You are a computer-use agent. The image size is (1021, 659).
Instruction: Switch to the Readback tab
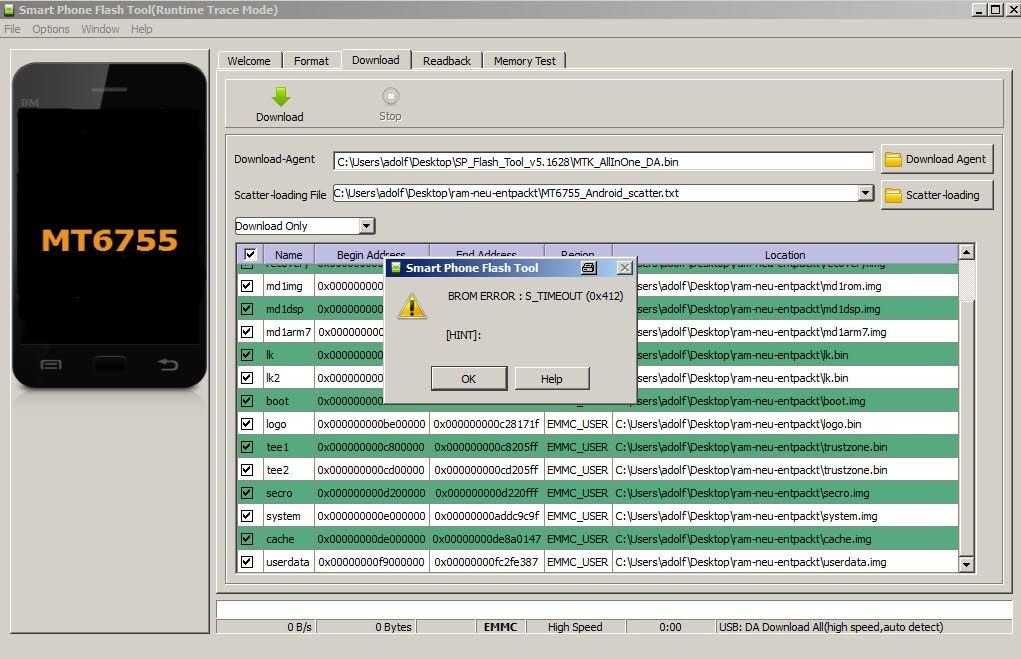[447, 61]
